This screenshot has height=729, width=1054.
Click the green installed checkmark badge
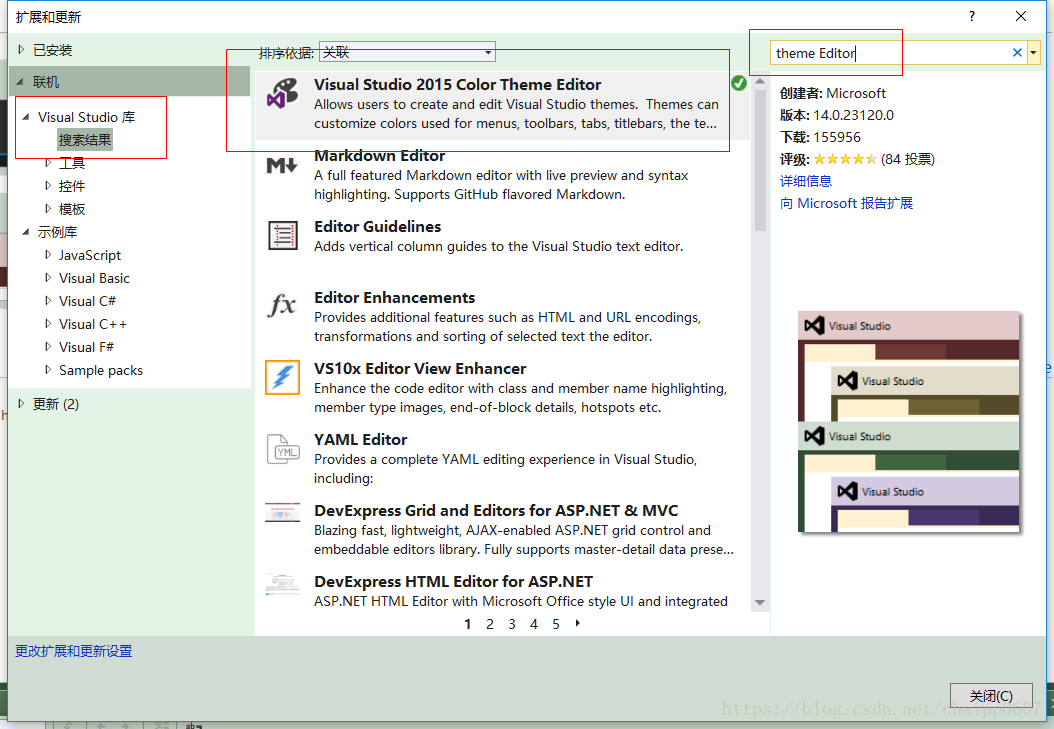point(739,83)
